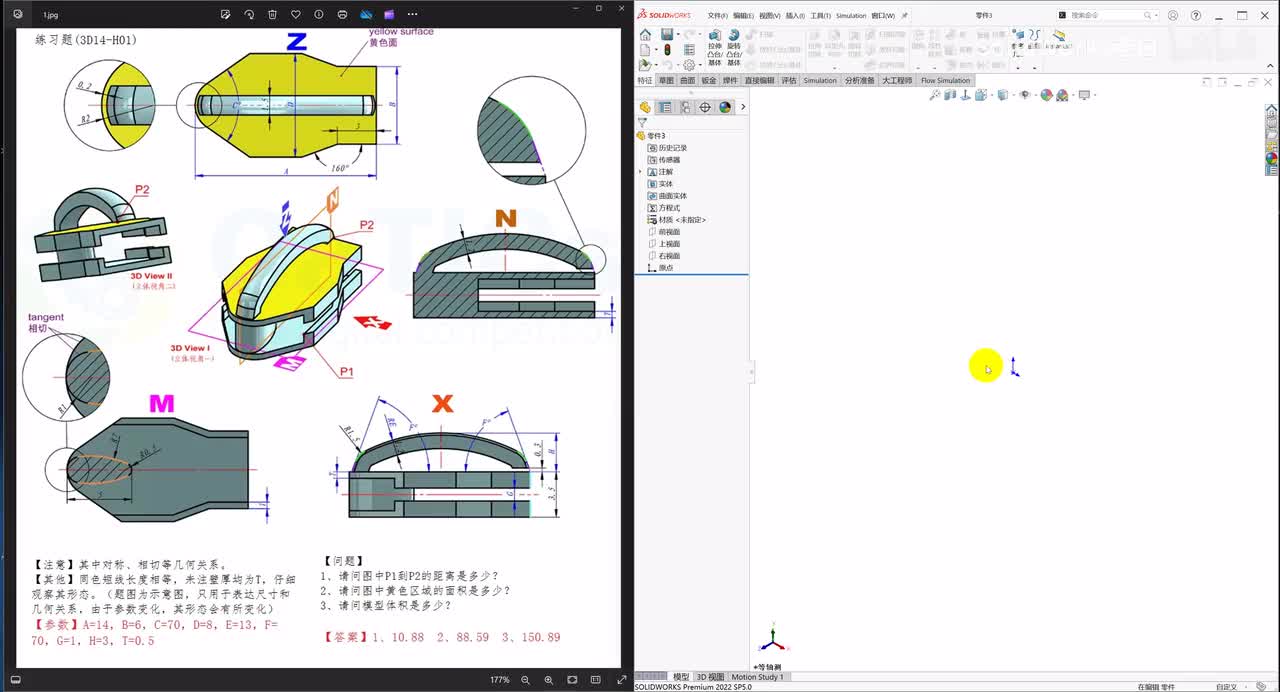1280x692 pixels.
Task: Delete the image using trash icon
Action: [272, 15]
